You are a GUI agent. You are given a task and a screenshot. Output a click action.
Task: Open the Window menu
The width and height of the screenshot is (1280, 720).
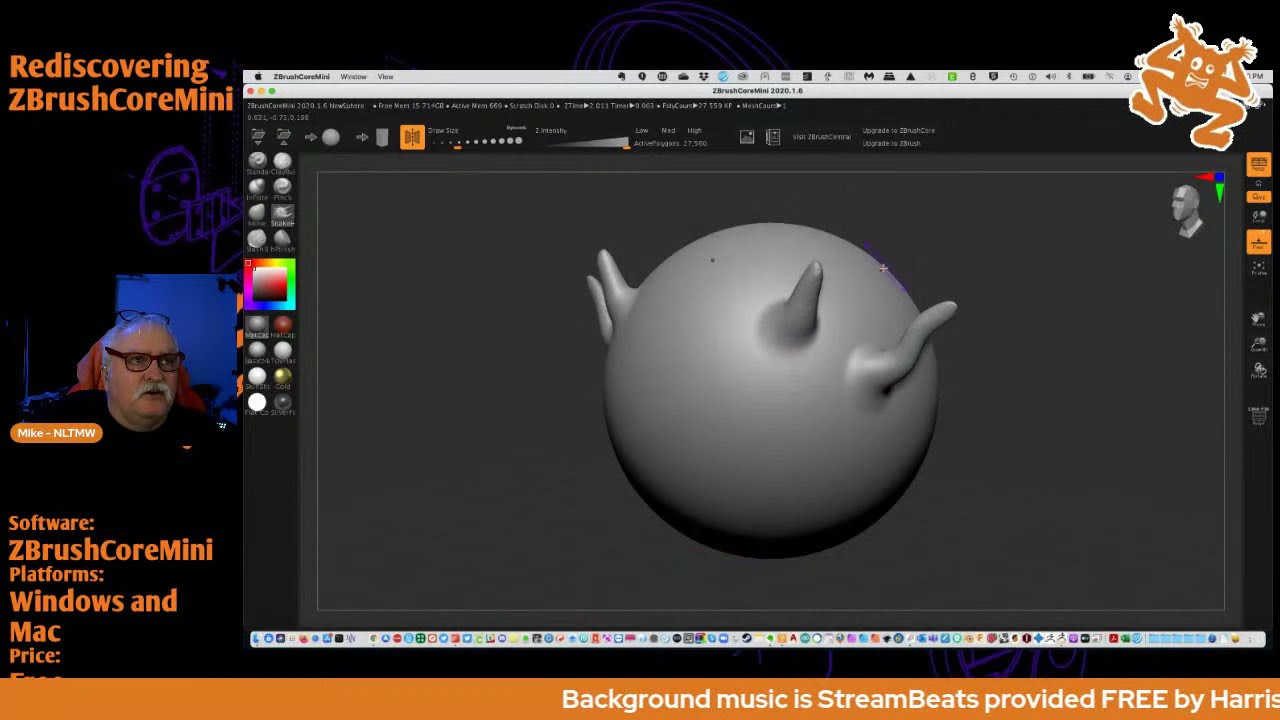[x=353, y=77]
